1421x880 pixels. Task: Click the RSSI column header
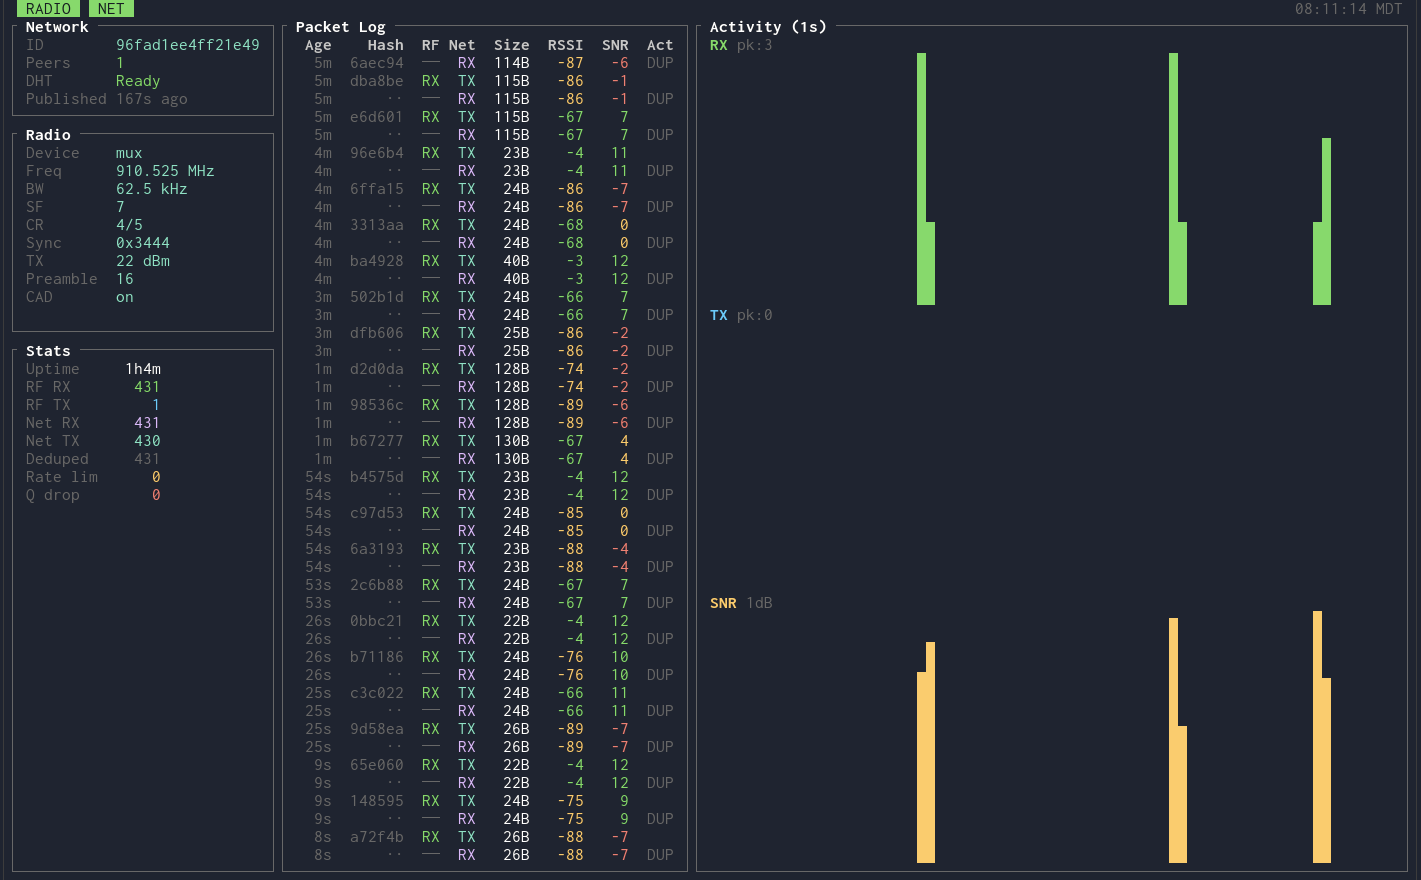coord(565,45)
